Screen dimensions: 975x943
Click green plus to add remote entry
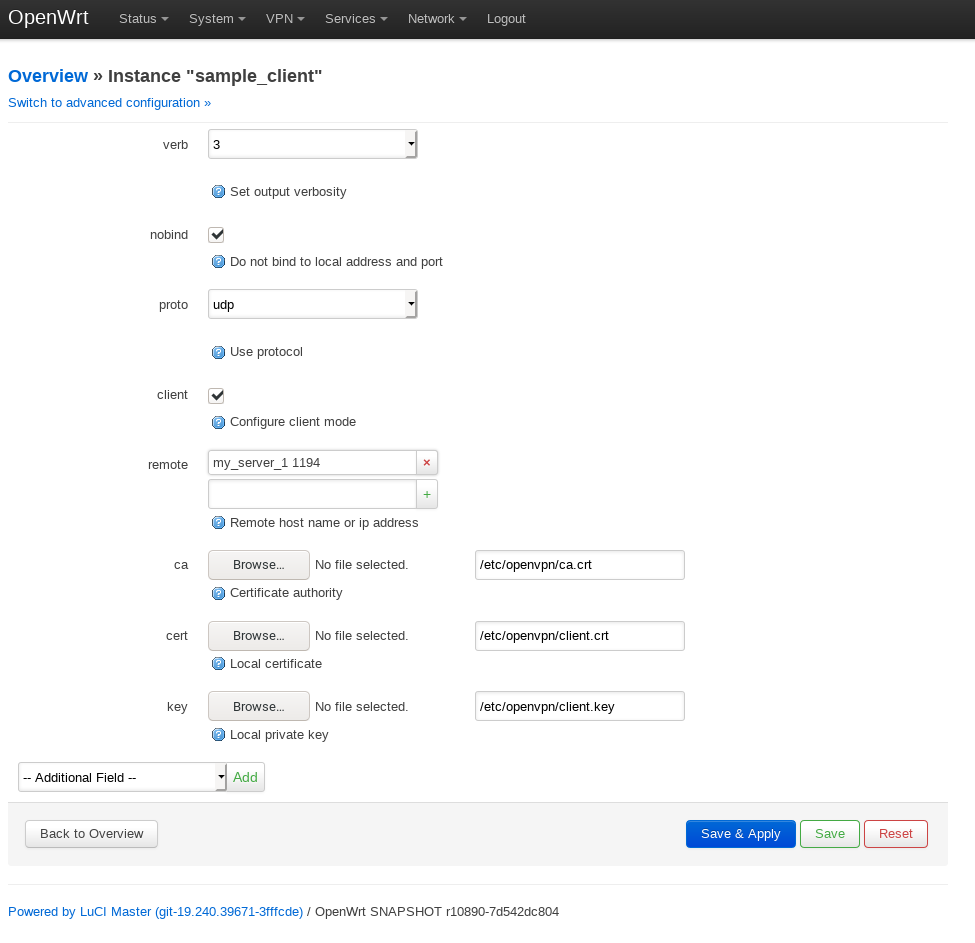[x=427, y=494]
